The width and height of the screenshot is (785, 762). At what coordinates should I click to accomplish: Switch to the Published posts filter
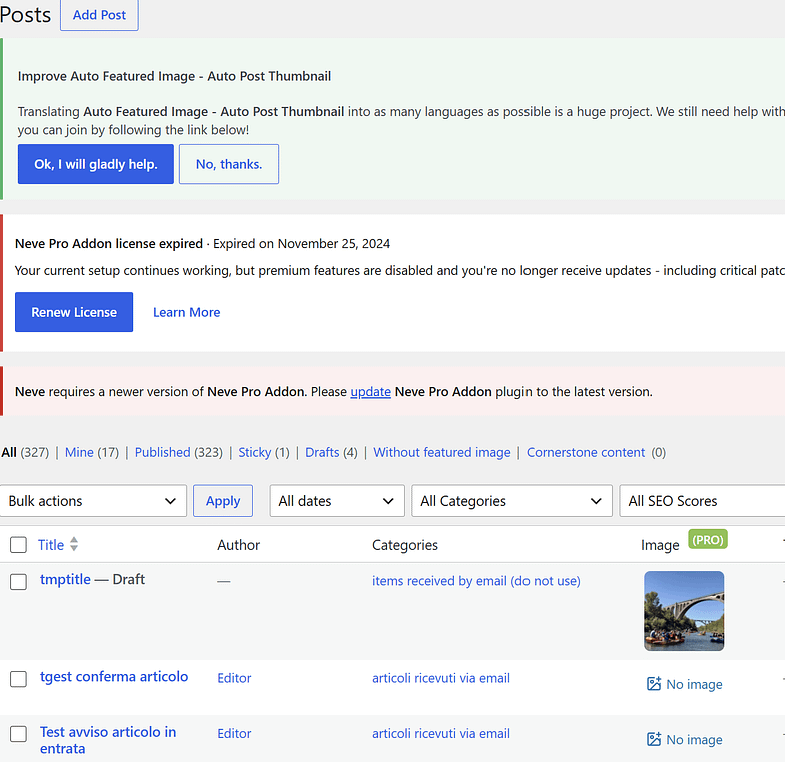point(163,453)
